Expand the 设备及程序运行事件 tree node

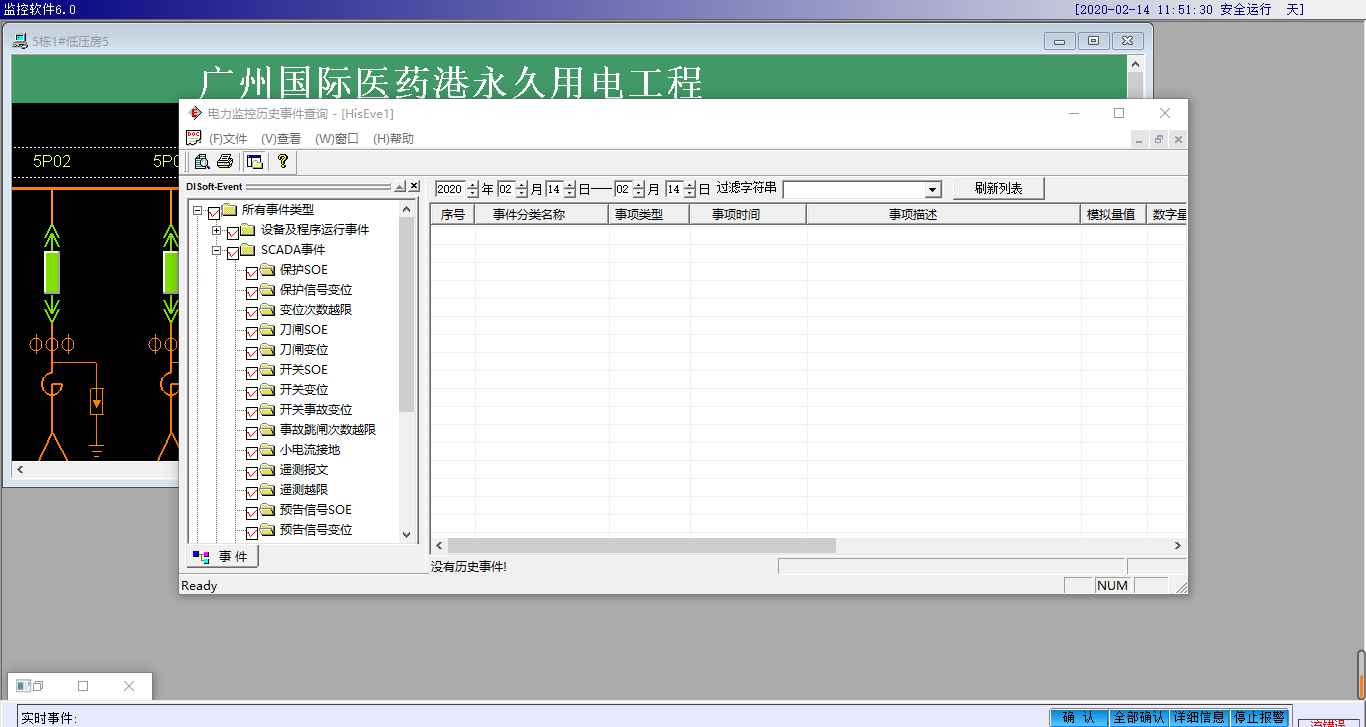(216, 231)
